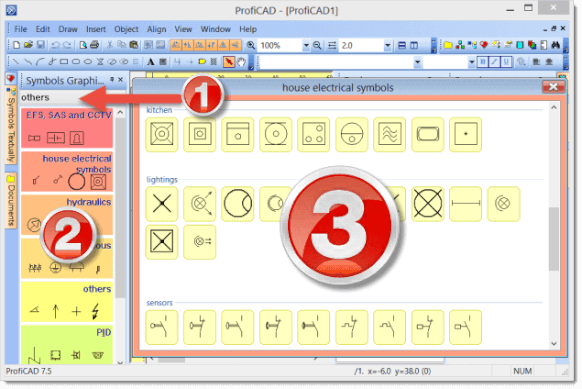The image size is (582, 389).
Task: Close the house electrical symbols popup
Action: tap(553, 87)
